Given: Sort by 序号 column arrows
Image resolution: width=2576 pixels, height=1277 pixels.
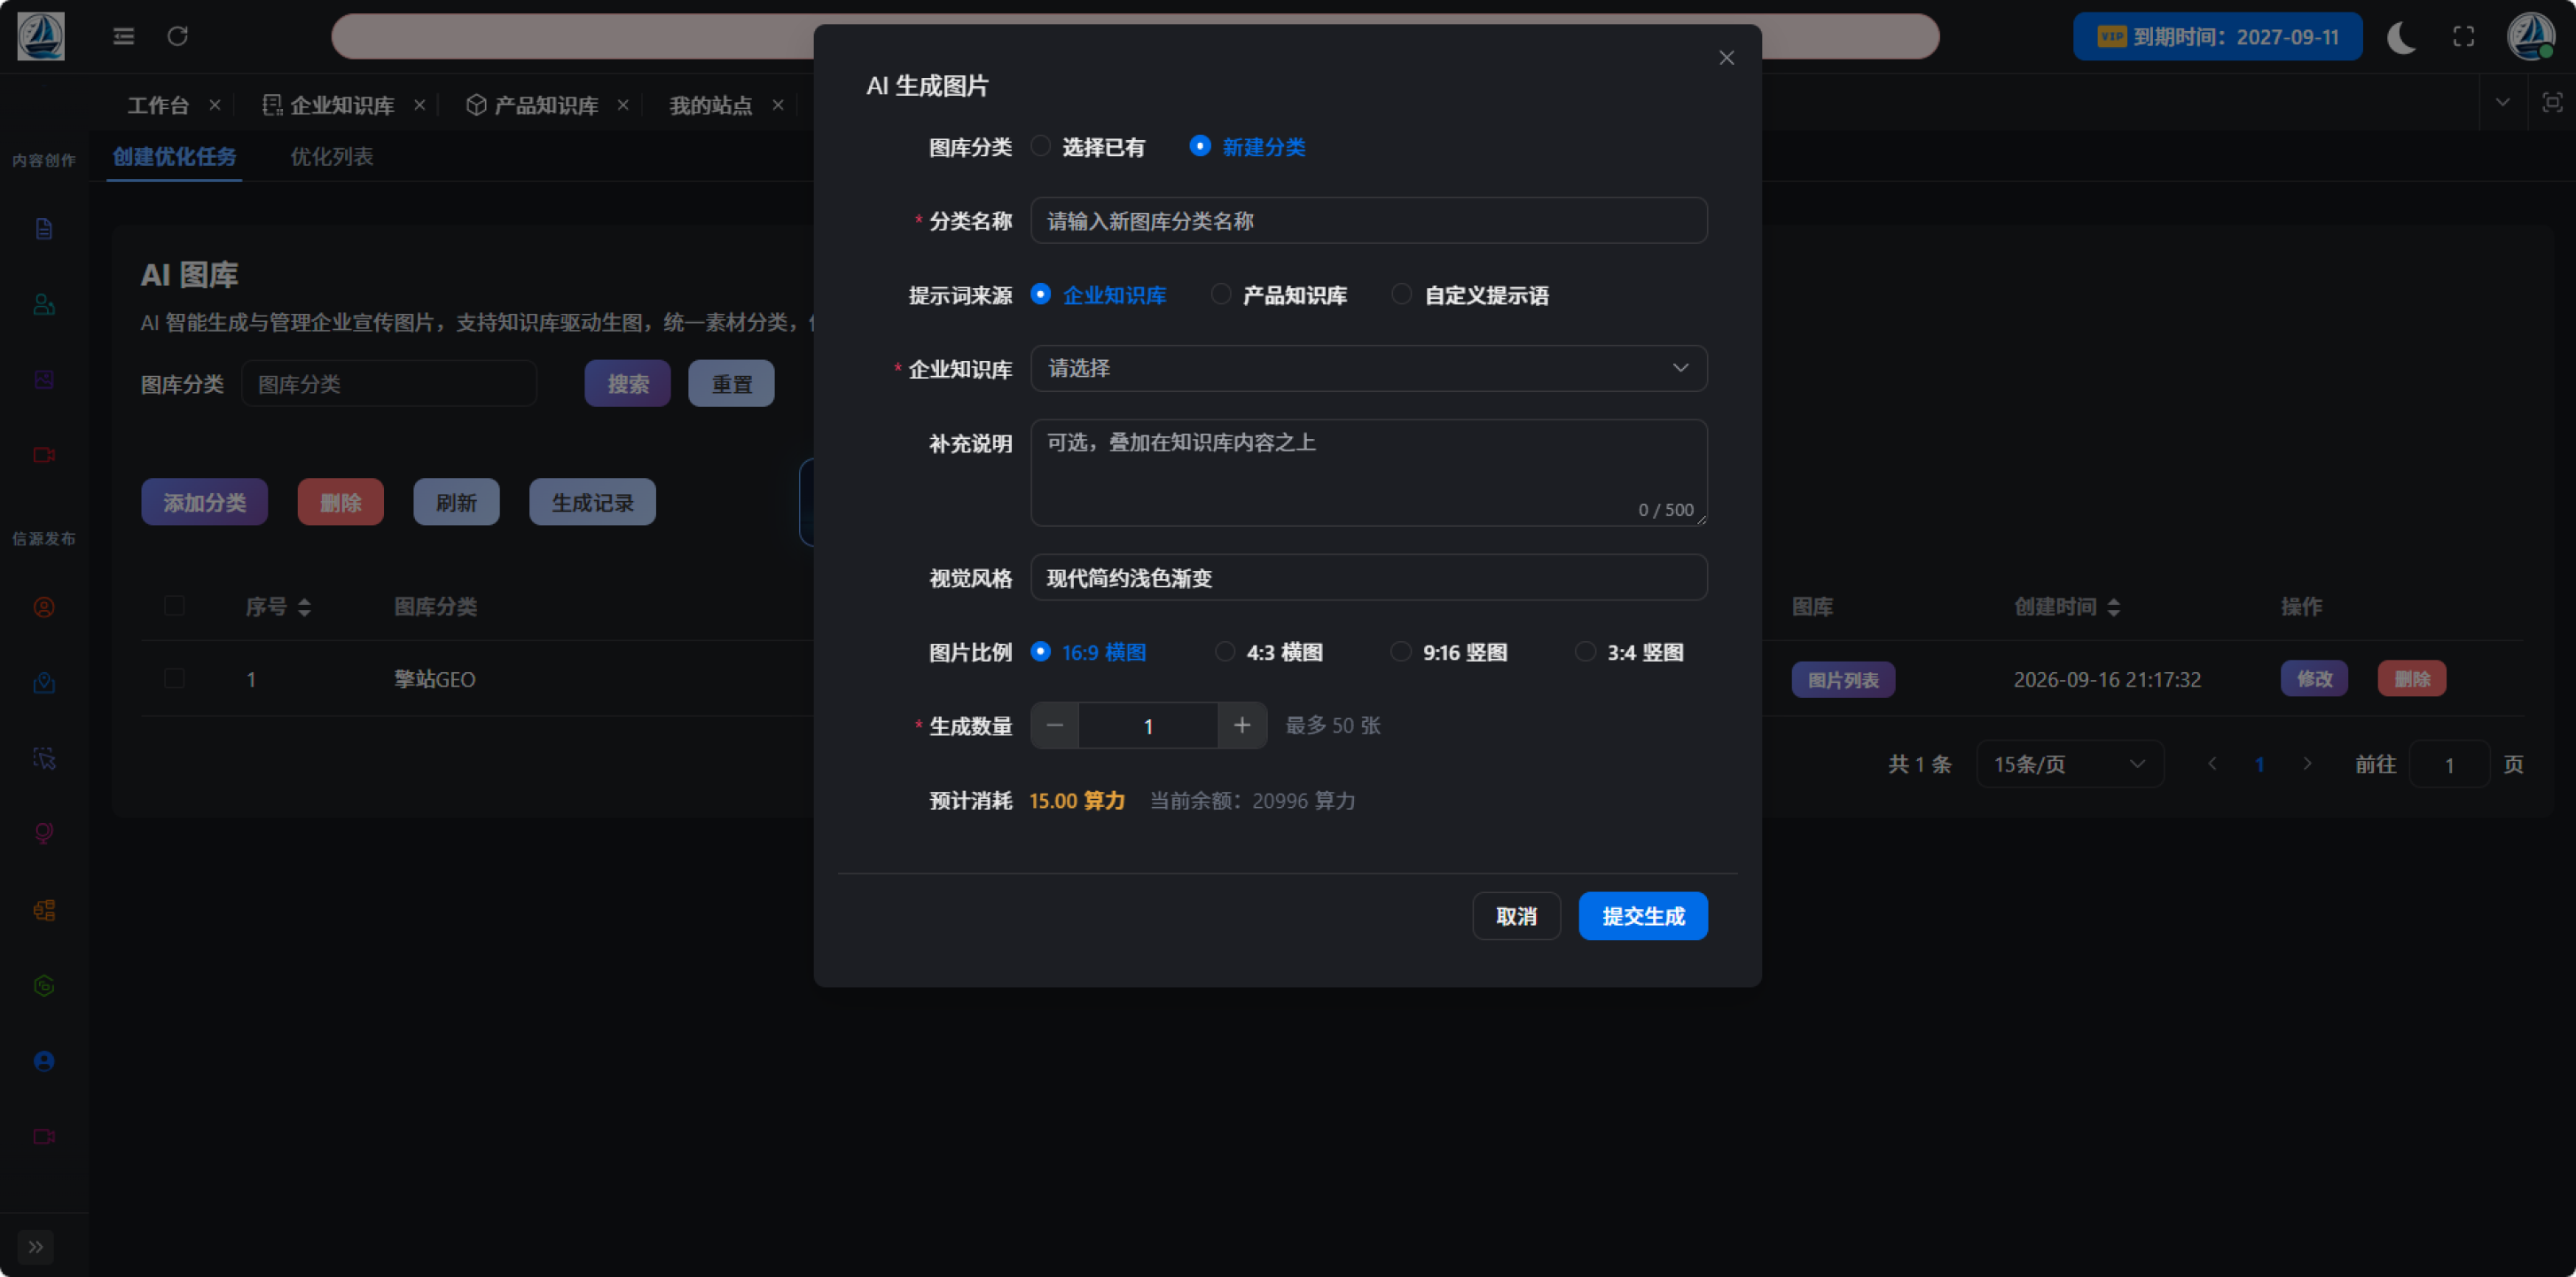Looking at the screenshot, I should 304,607.
